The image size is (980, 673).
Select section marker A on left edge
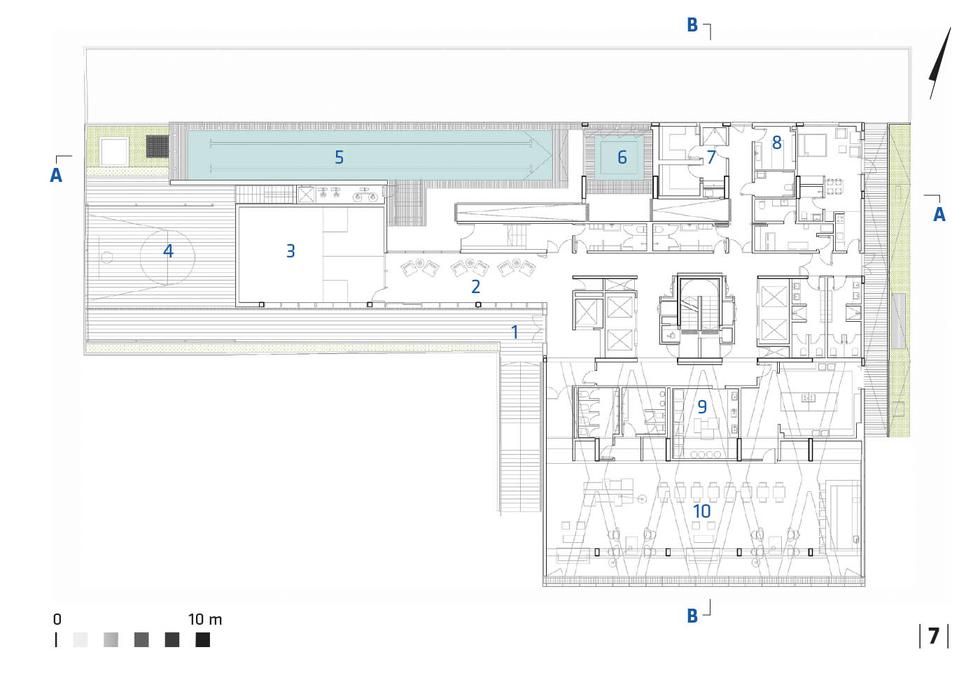coord(57,176)
